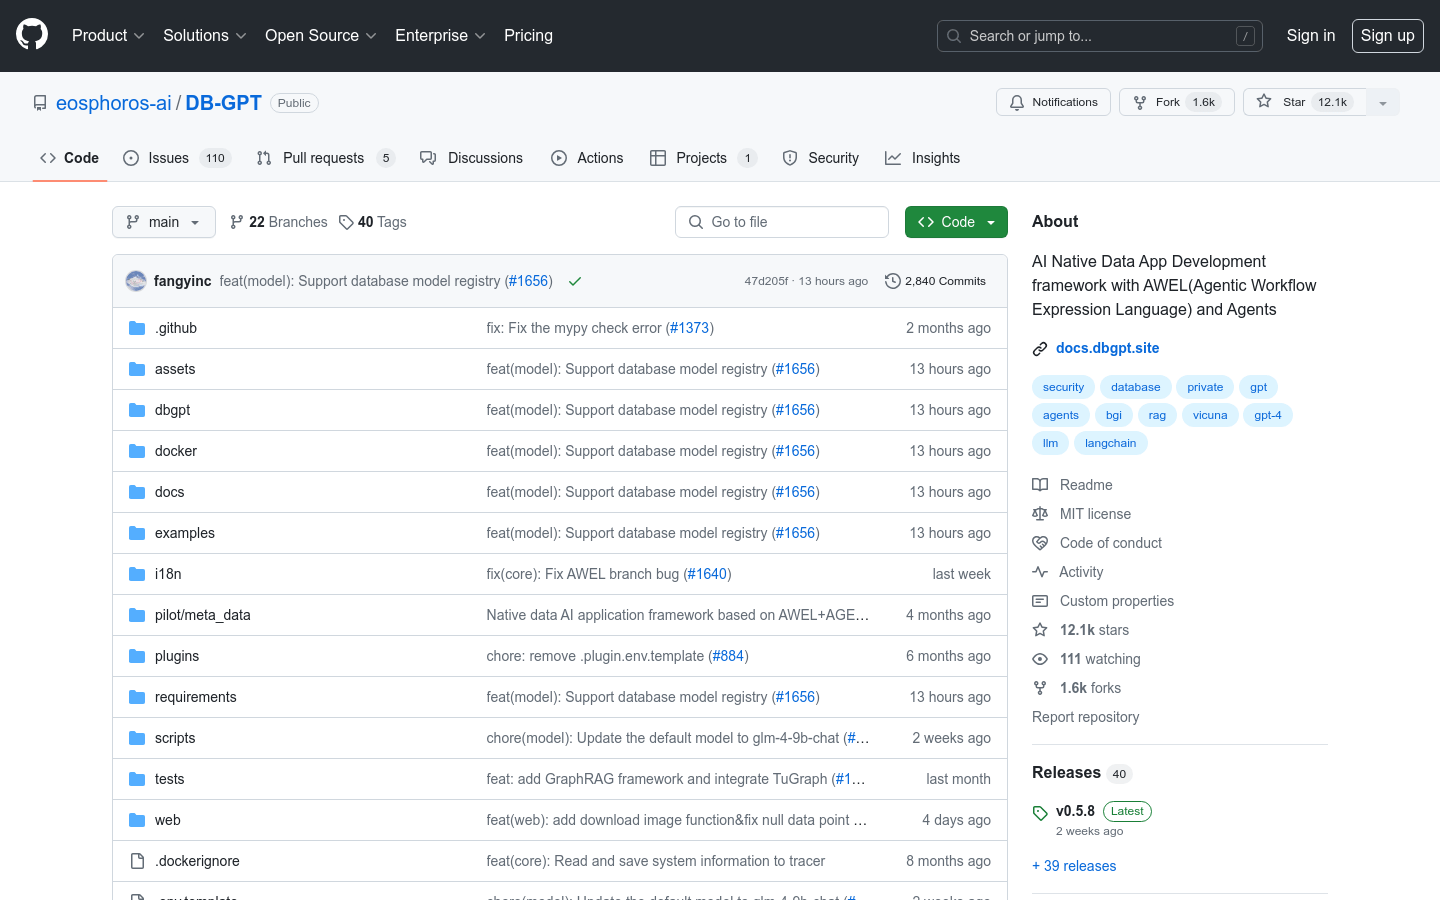Click the link icon beside docs.dbgpt.site
1440x900 pixels.
1040,349
